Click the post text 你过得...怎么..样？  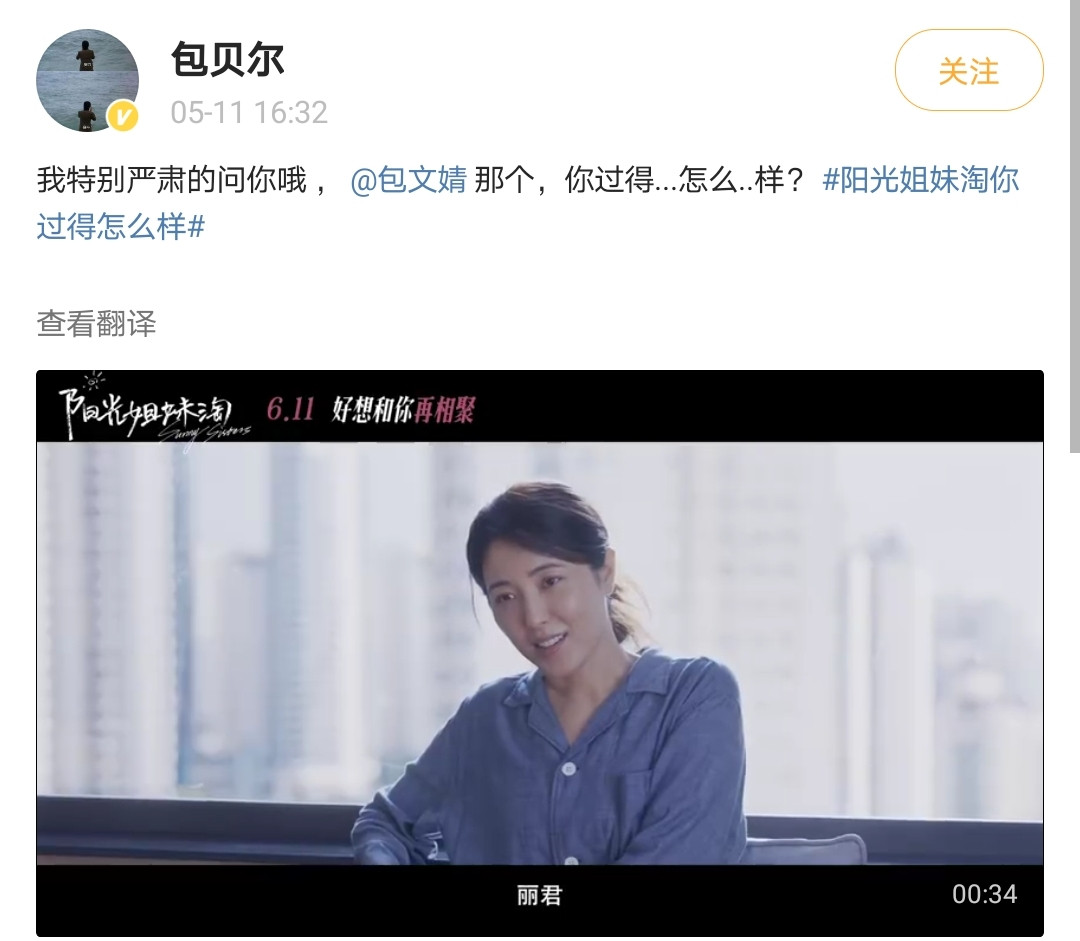coord(685,180)
